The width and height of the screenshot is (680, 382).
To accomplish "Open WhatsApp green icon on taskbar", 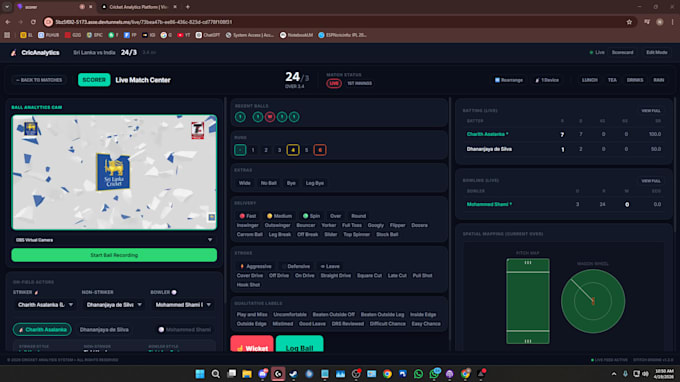I will click(418, 374).
